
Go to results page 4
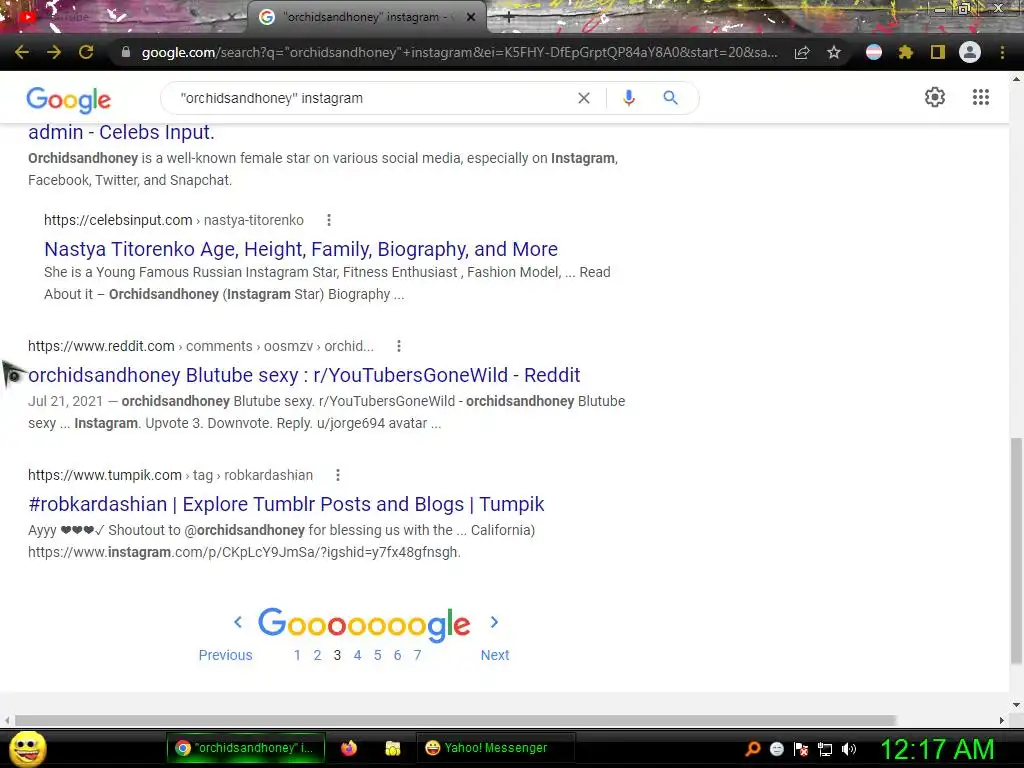click(357, 655)
